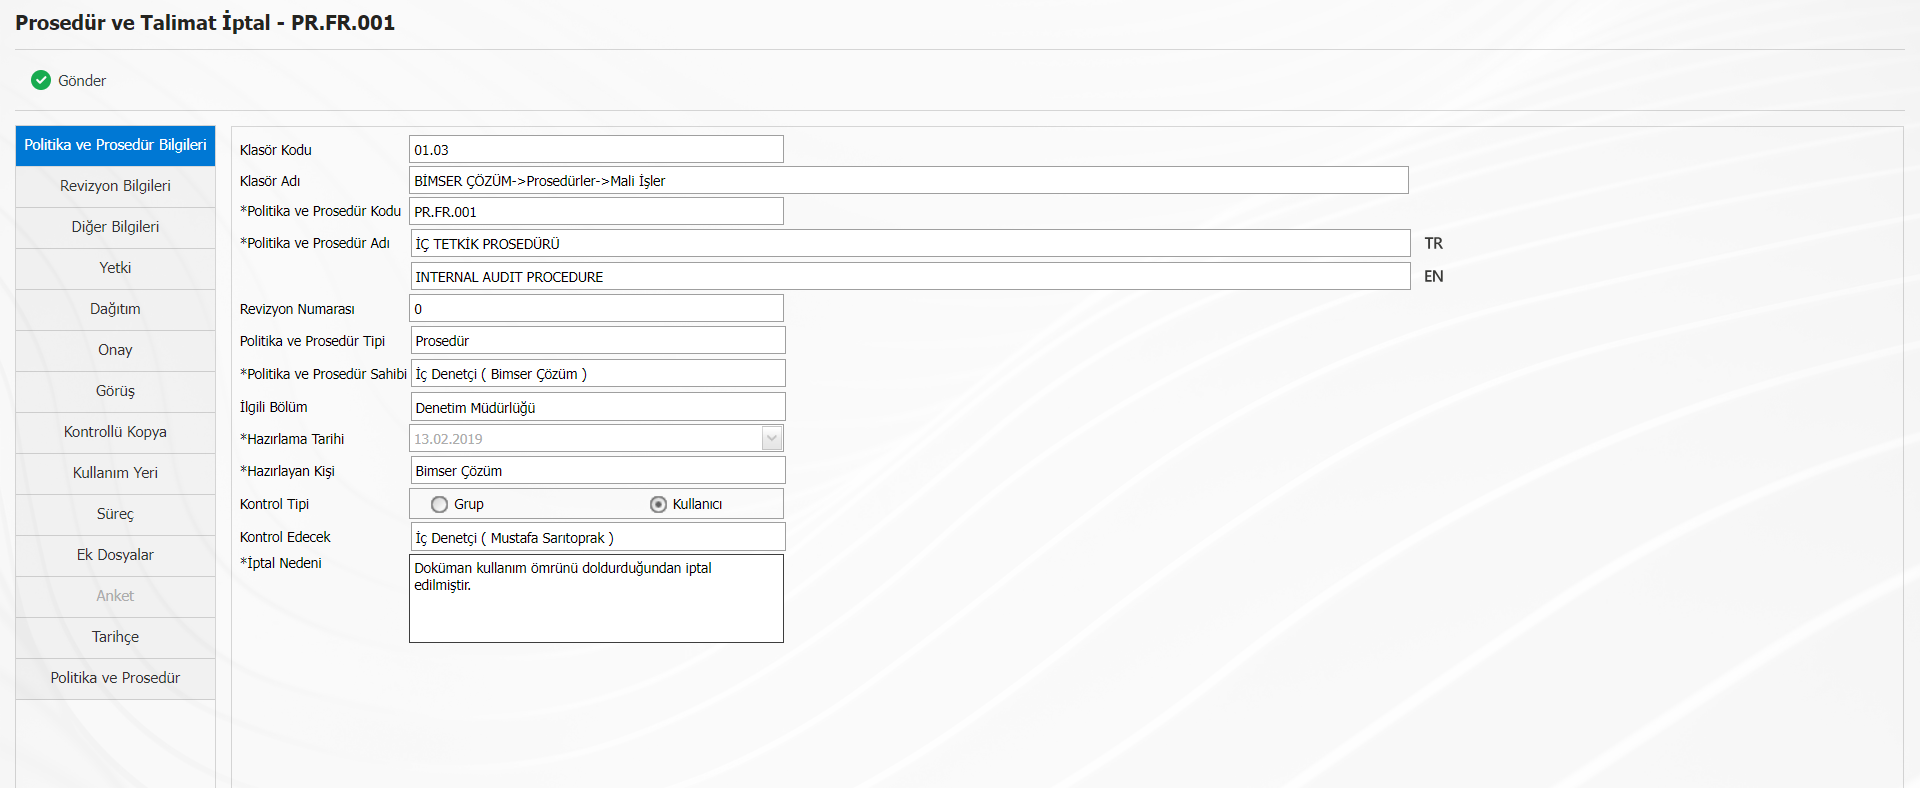Screen dimensions: 1920x788
Task: Click the İlgili Bölüm field Denetim Müdürlüğü
Action: [x=598, y=407]
